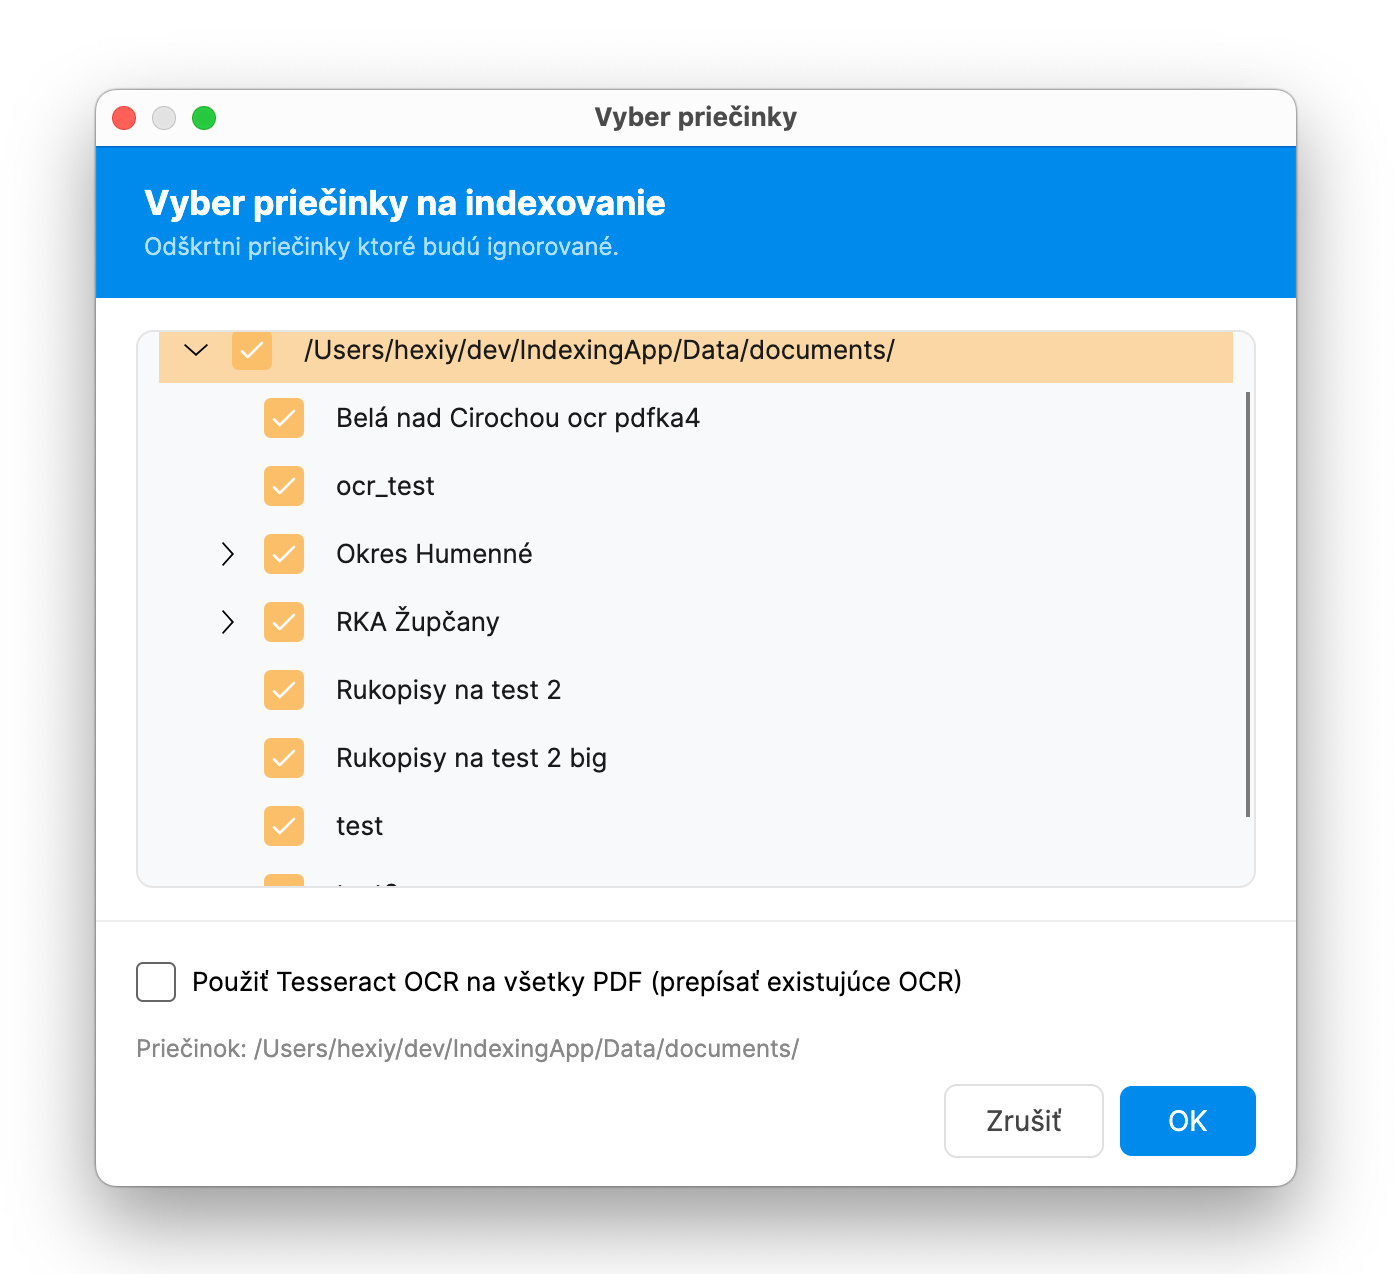The height and width of the screenshot is (1274, 1398).
Task: Toggle the ocr_test folder checkbox
Action: tap(284, 486)
